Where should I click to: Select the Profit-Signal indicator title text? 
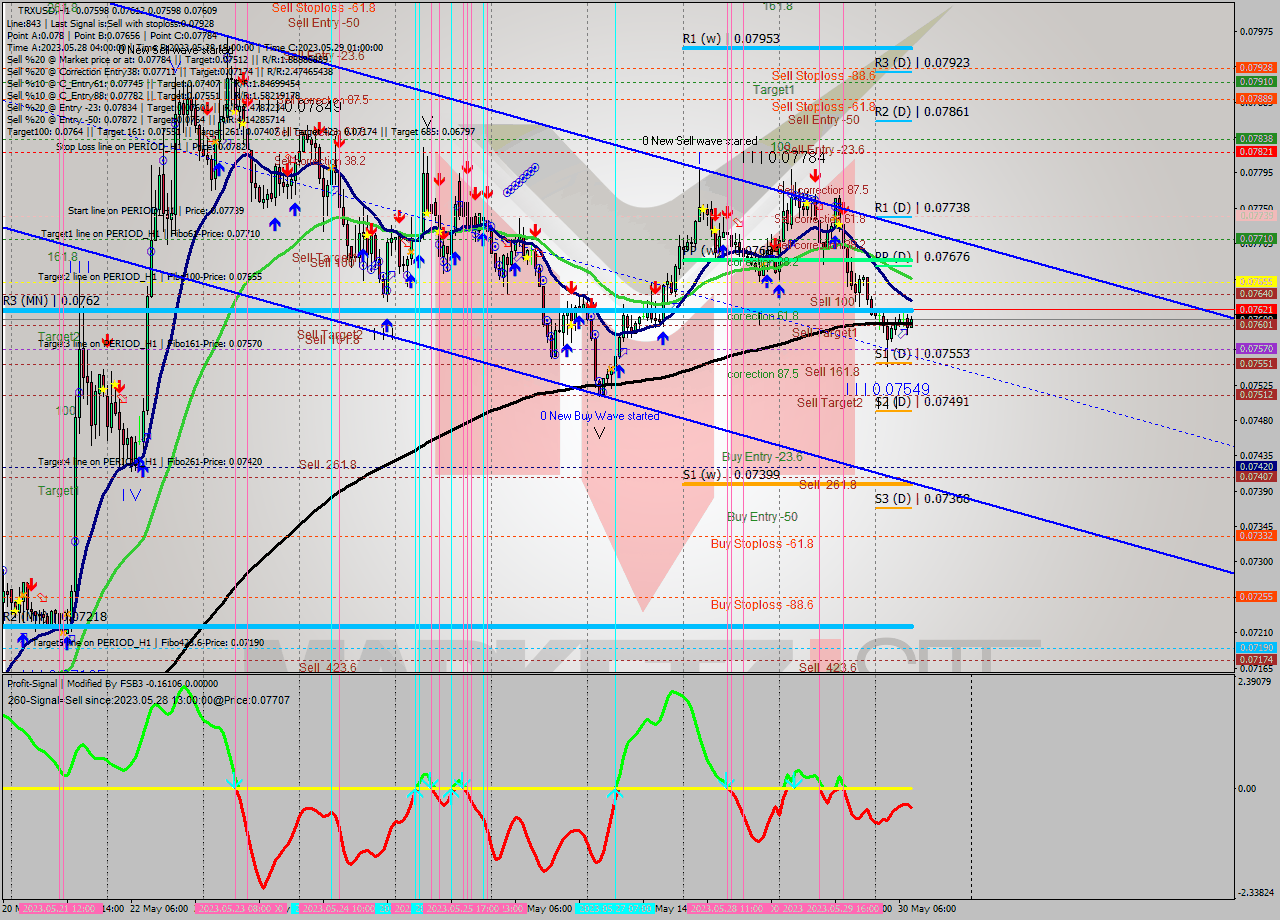click(35, 684)
